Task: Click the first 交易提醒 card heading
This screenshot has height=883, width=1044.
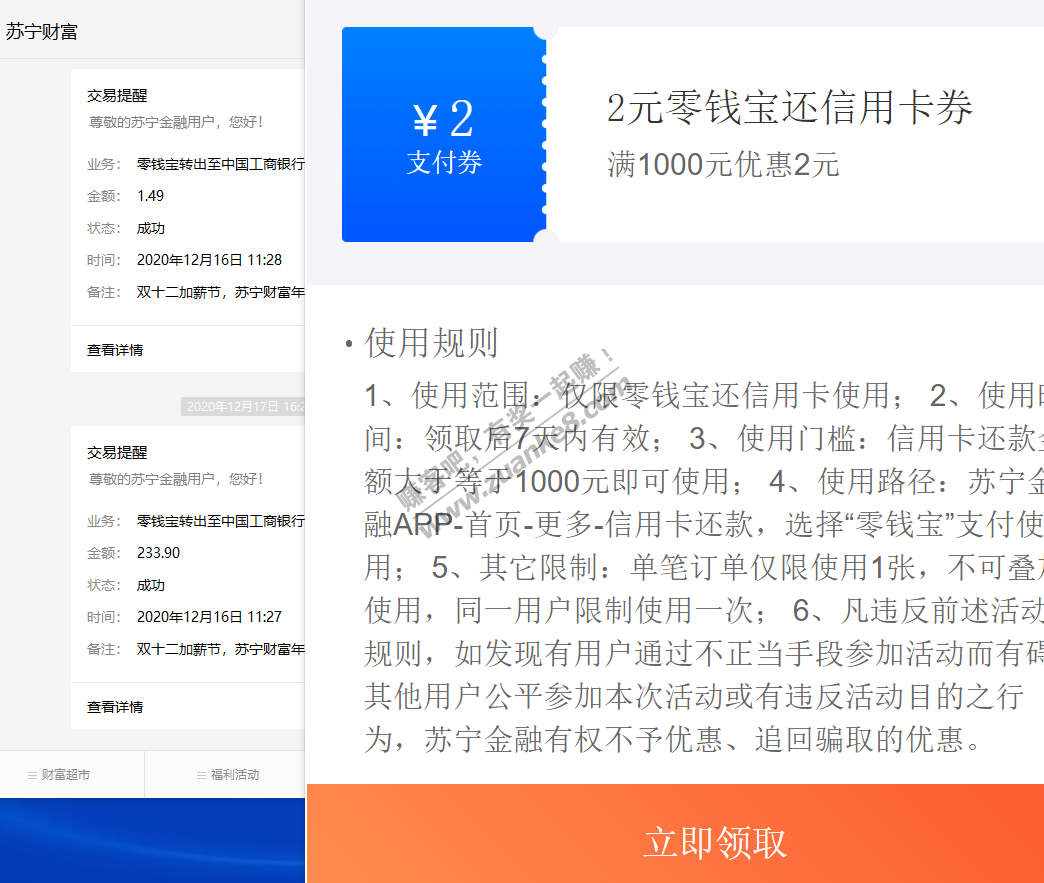Action: click(117, 95)
